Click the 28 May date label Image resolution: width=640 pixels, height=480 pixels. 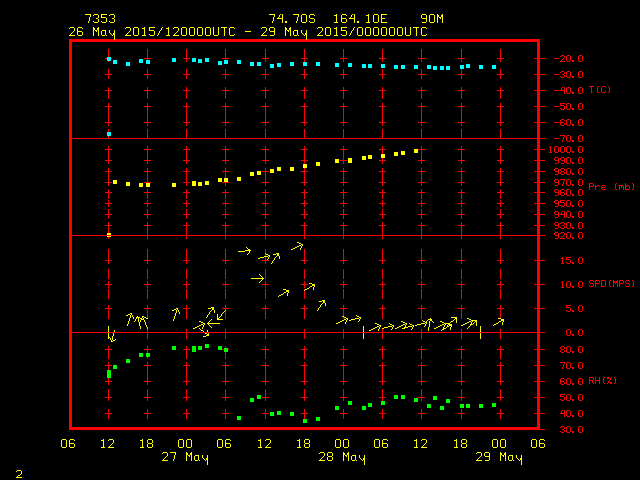tap(342, 457)
